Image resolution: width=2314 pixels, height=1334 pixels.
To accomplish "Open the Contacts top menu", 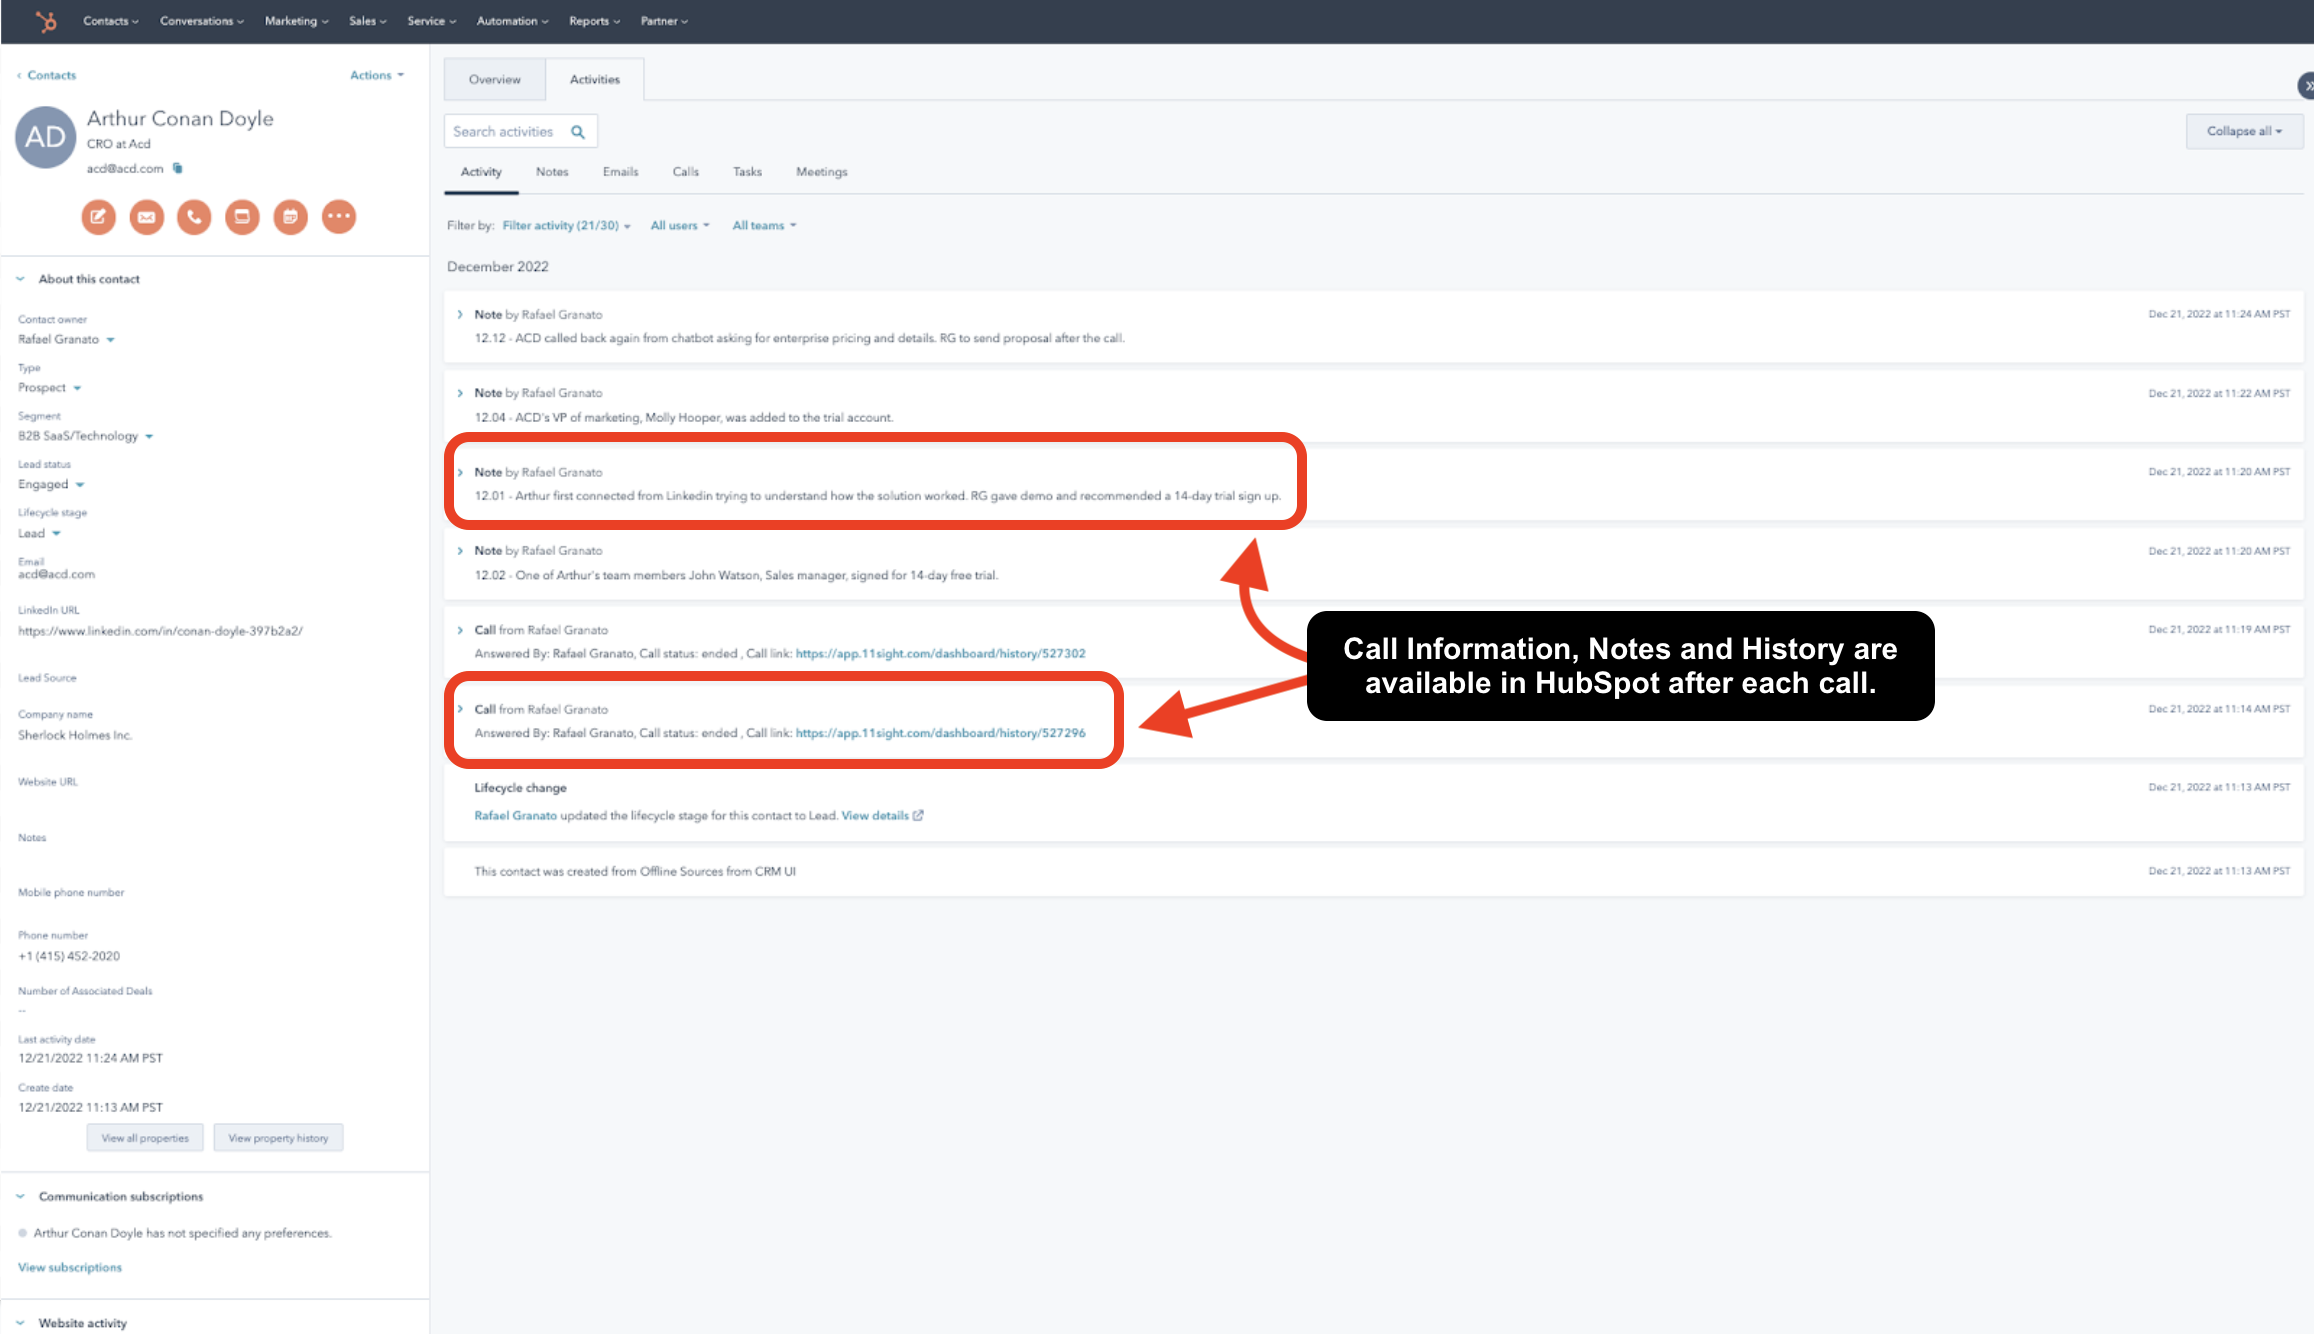I will pyautogui.click(x=110, y=21).
